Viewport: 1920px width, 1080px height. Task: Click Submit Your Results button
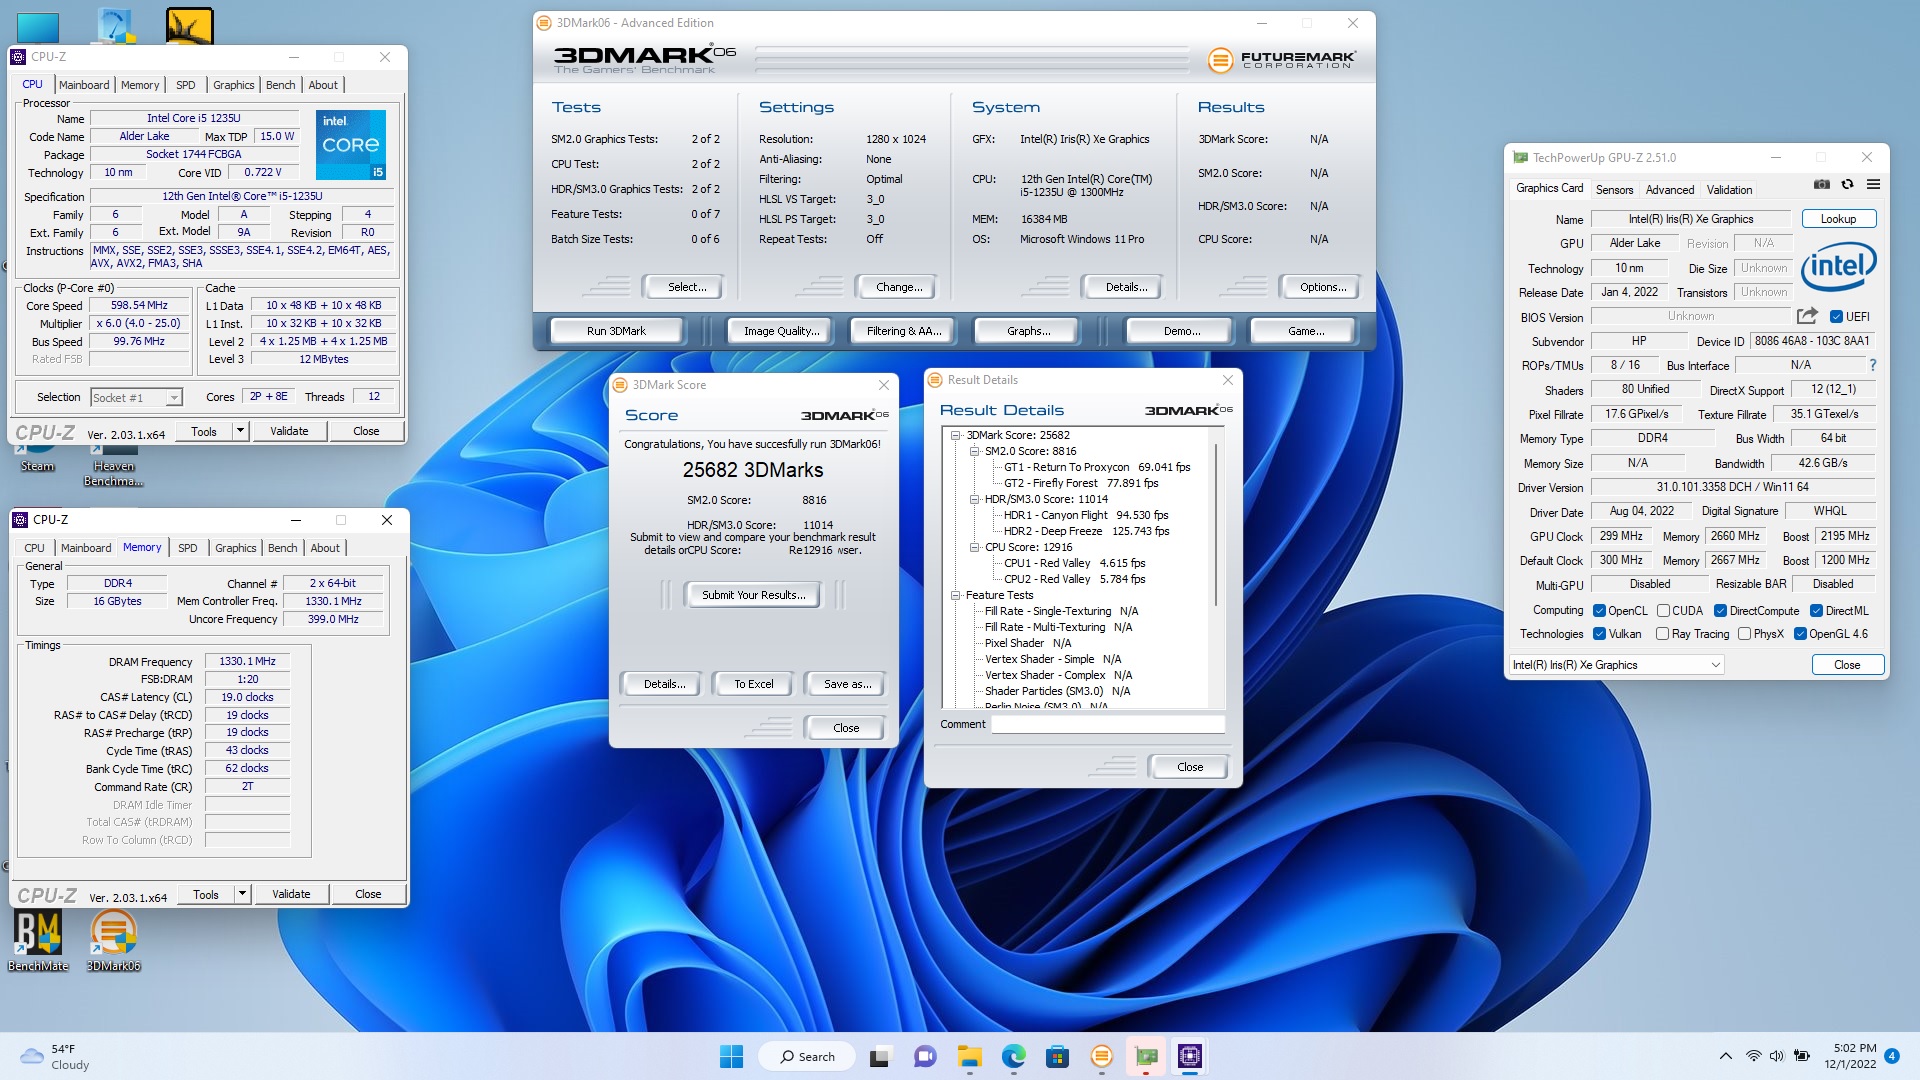point(753,595)
